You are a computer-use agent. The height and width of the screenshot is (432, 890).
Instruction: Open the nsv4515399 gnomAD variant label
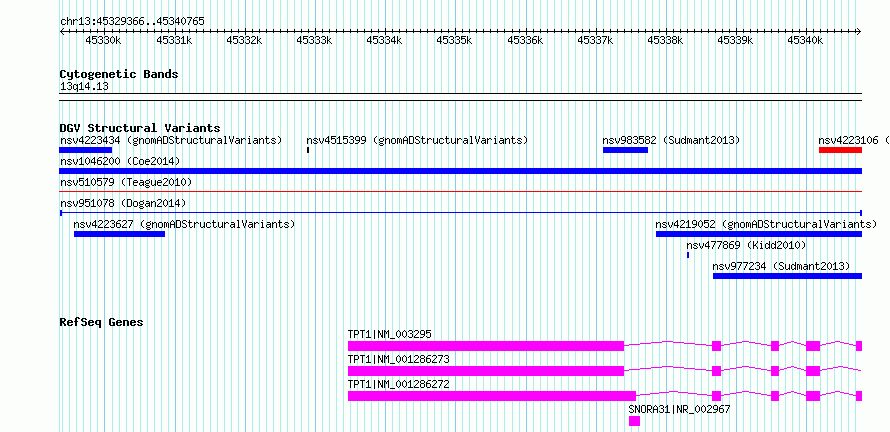pos(417,140)
